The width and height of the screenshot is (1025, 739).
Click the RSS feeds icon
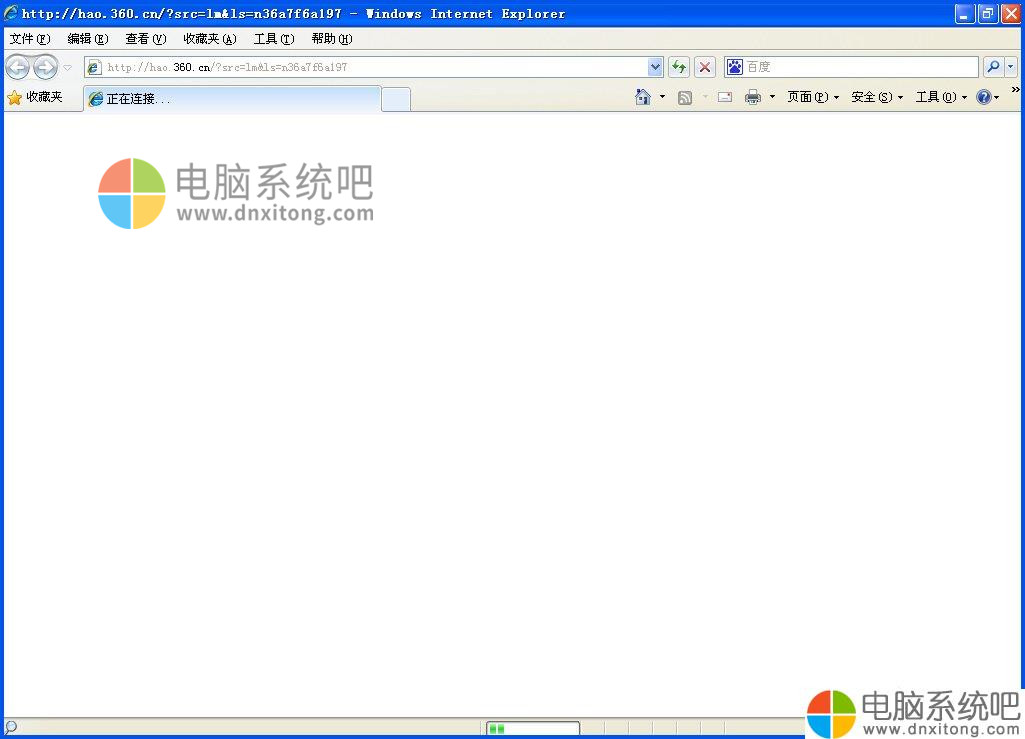point(685,97)
